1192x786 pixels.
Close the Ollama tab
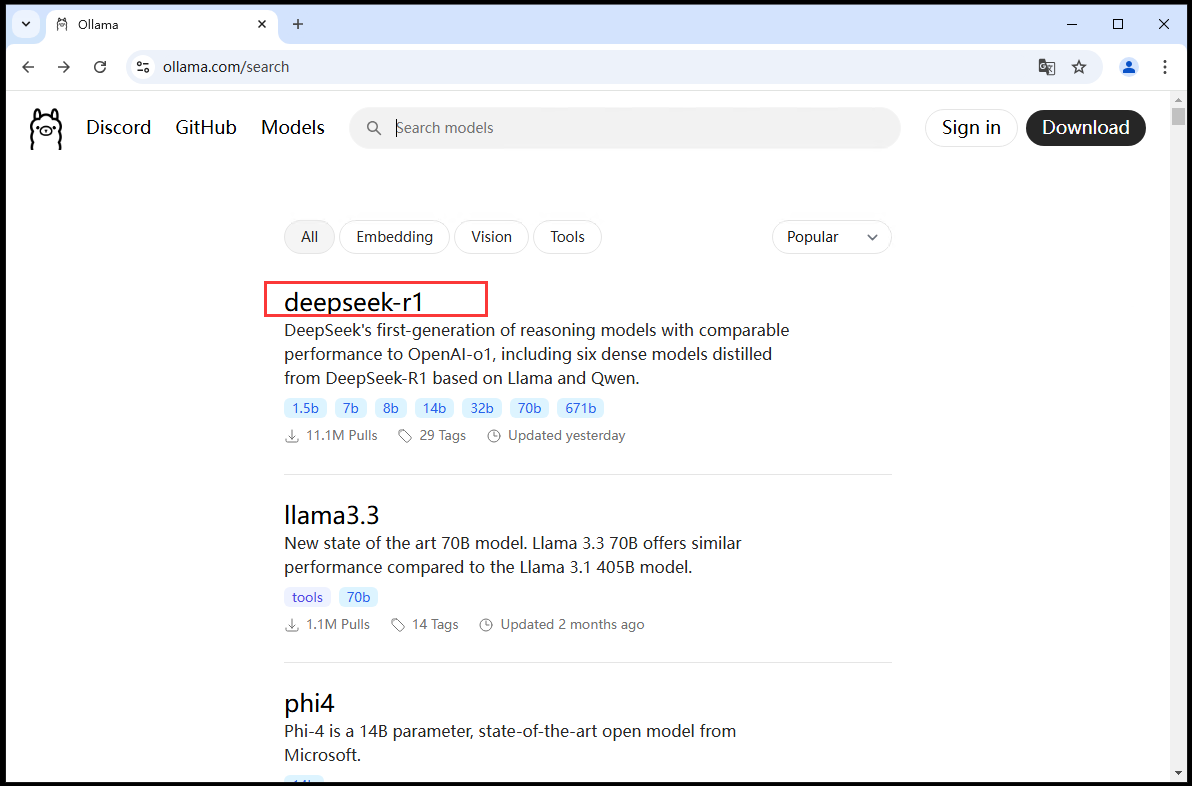click(262, 24)
